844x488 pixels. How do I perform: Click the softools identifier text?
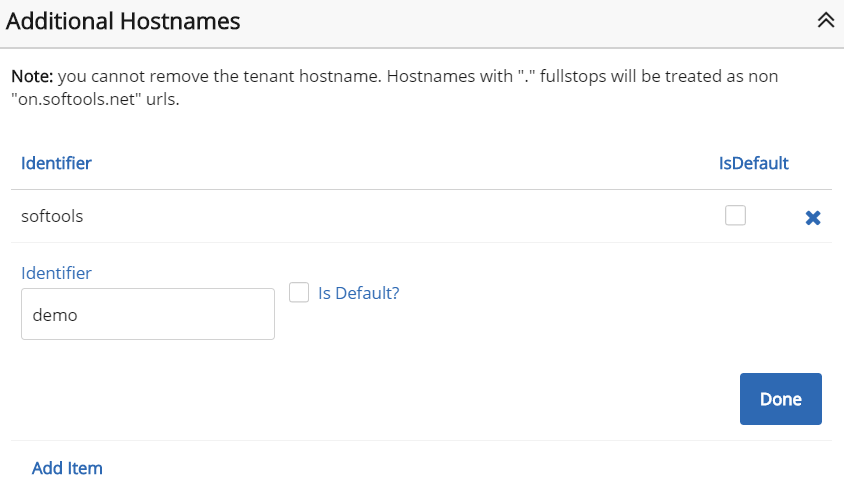click(52, 216)
